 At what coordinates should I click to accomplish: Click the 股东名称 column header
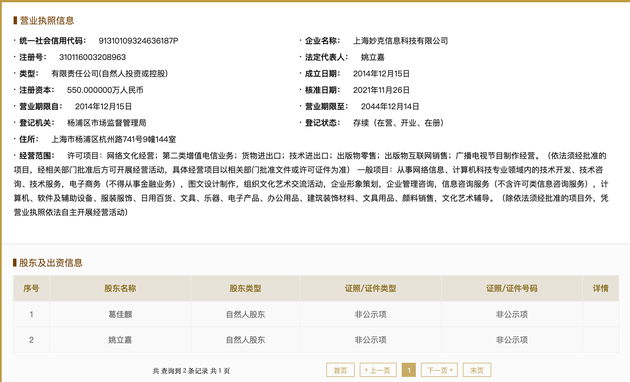tap(120, 288)
